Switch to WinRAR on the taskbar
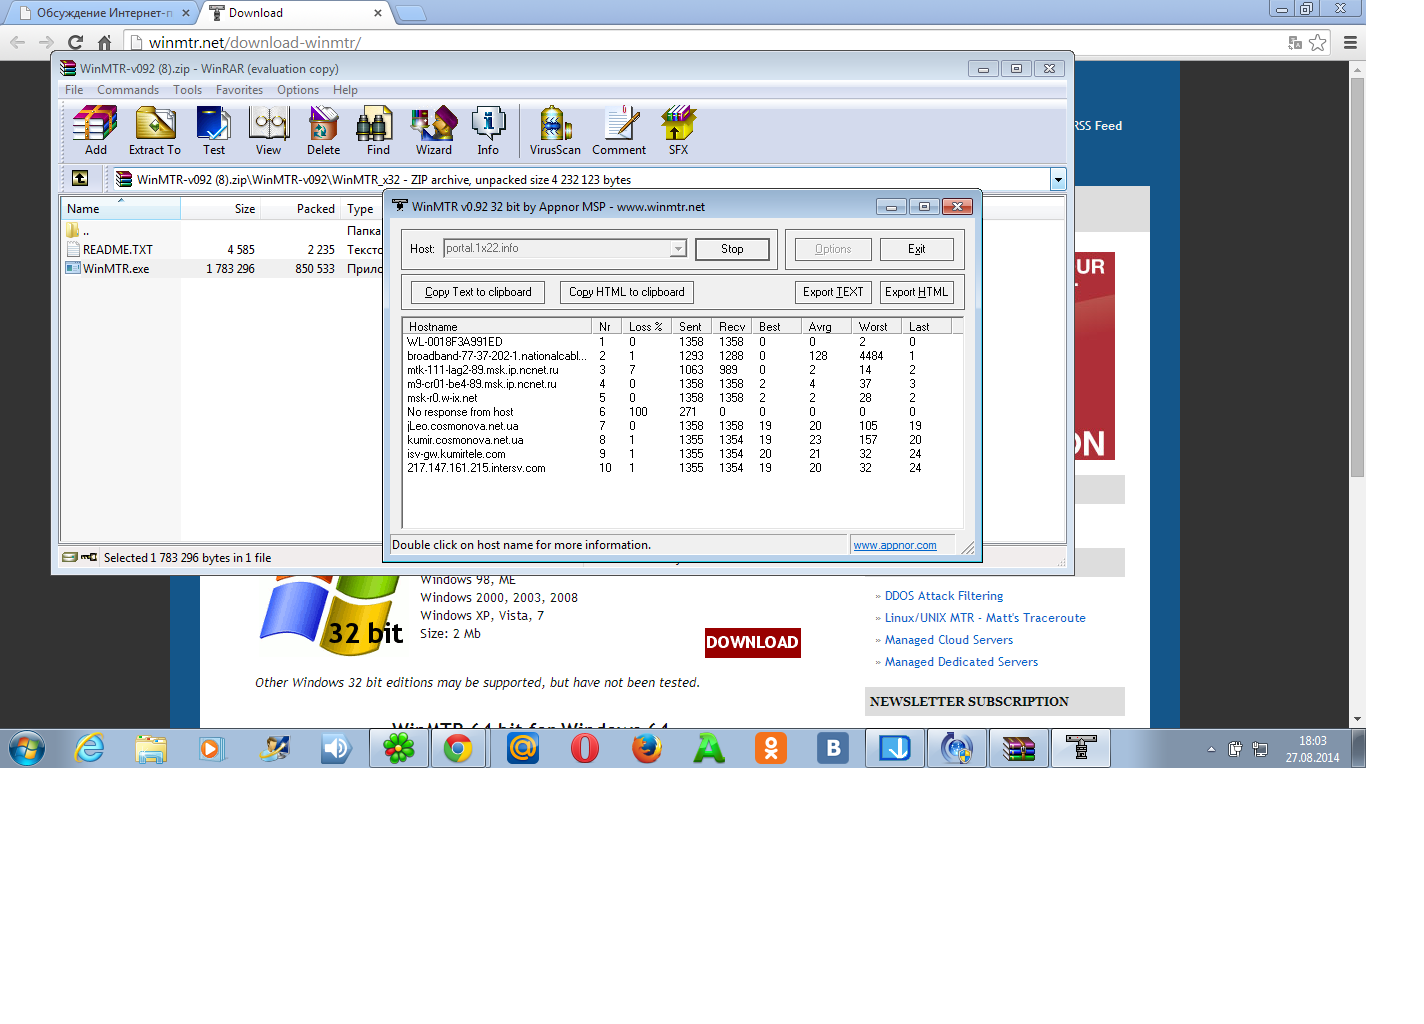The image size is (1424, 1024). tap(1019, 748)
